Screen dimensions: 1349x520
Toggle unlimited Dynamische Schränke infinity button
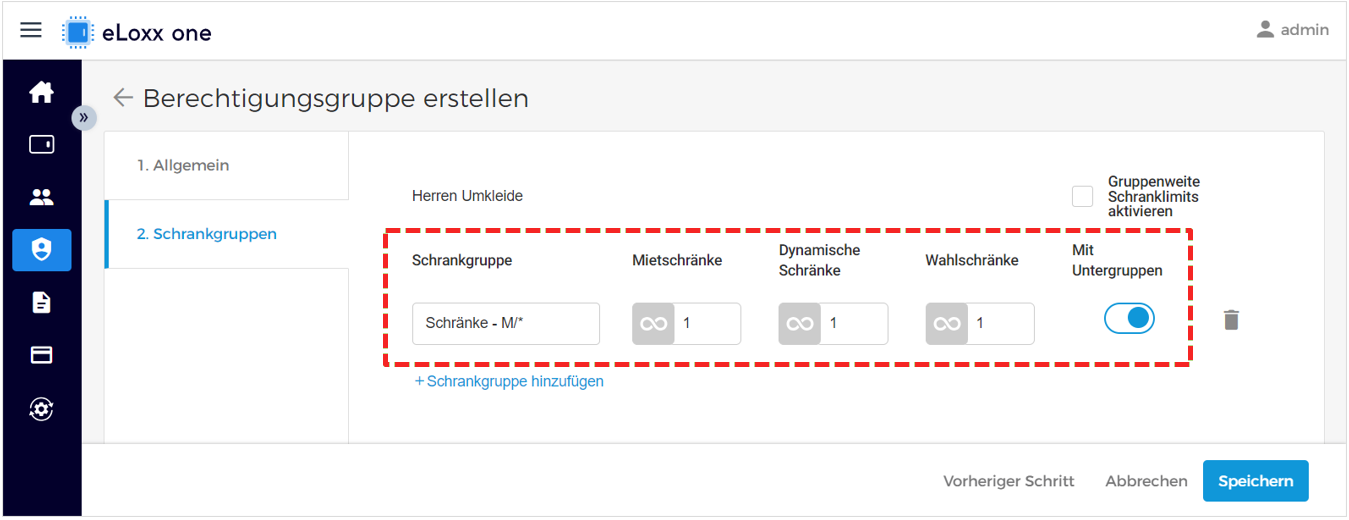(x=800, y=324)
